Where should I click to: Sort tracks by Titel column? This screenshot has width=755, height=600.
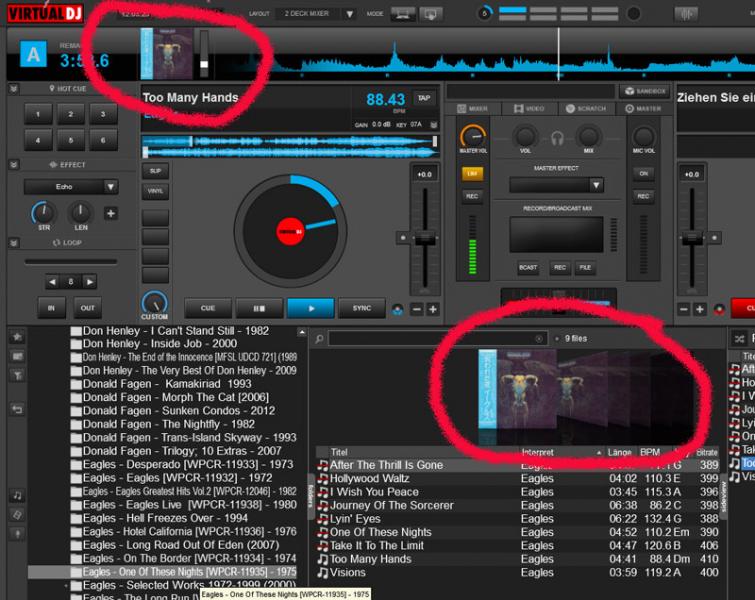[x=339, y=452]
